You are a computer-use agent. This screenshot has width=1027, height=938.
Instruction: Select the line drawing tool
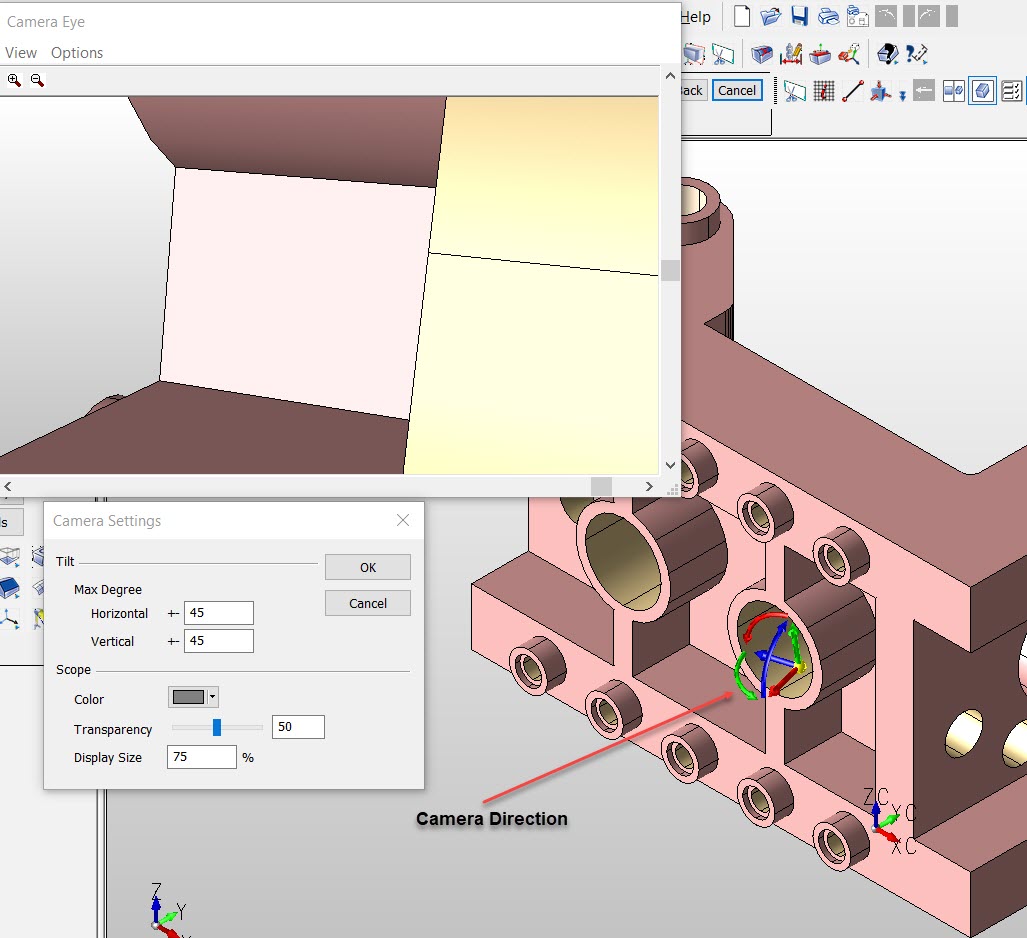click(x=855, y=90)
